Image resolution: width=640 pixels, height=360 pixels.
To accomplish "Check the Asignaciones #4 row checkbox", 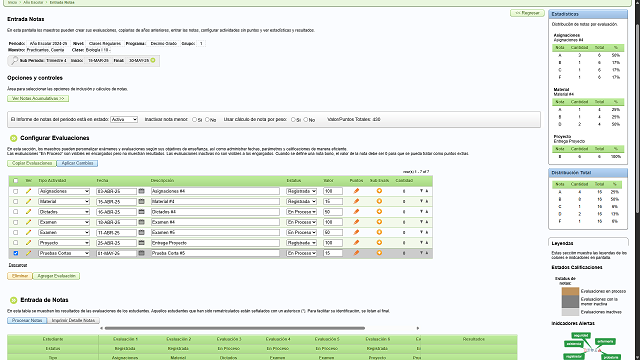I will point(16,191).
